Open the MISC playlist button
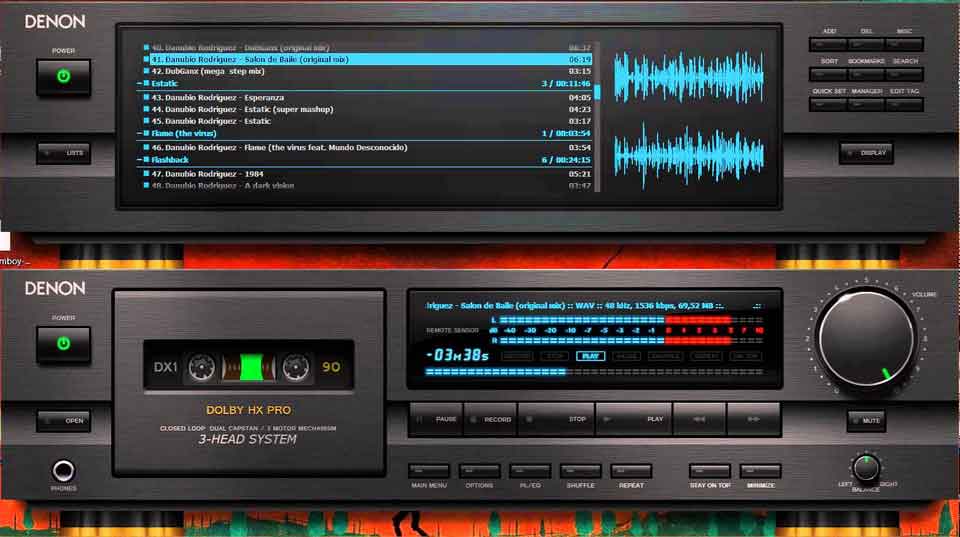The height and width of the screenshot is (537, 960). [x=904, y=45]
